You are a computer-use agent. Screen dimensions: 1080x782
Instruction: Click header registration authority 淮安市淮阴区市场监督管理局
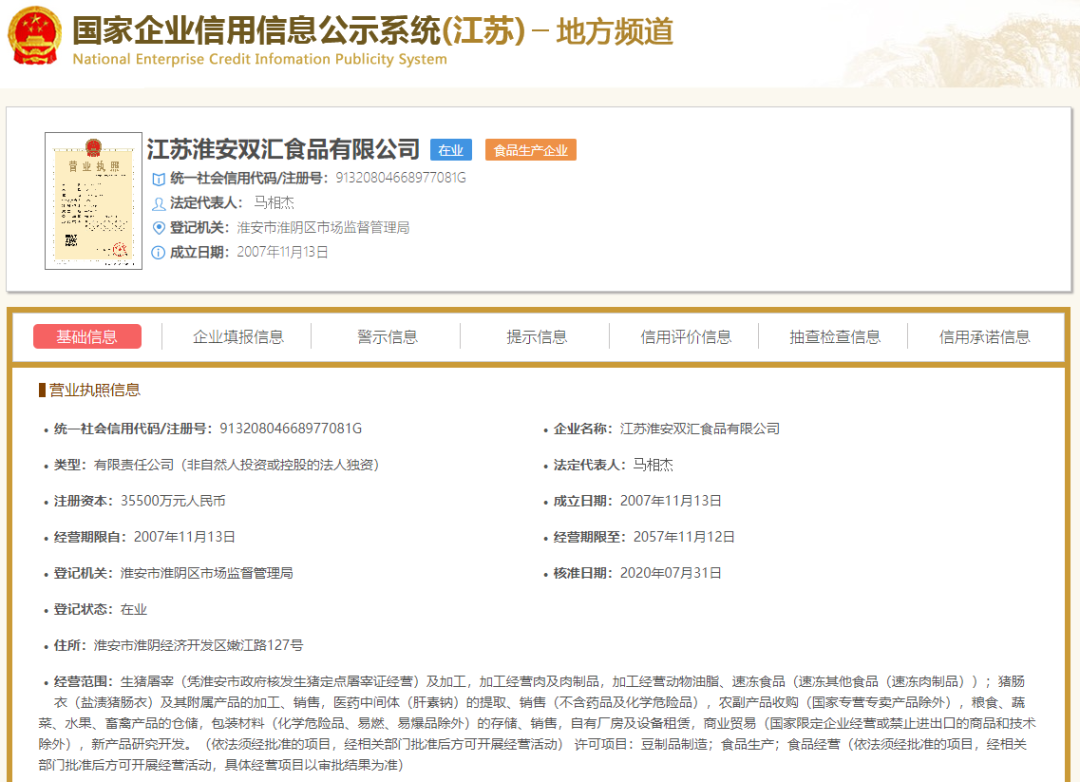pos(323,227)
